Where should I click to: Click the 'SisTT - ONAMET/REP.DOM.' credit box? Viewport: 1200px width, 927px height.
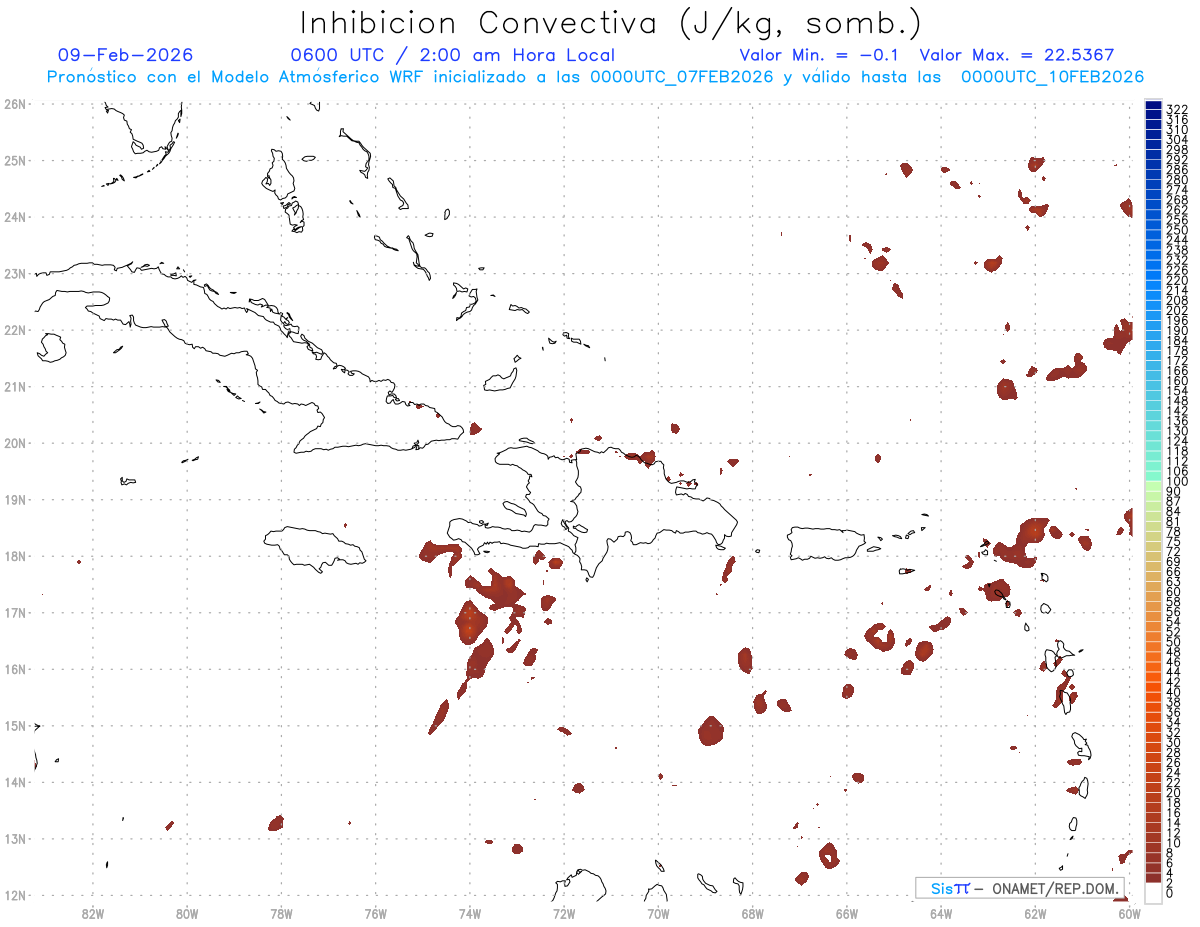(x=1020, y=888)
